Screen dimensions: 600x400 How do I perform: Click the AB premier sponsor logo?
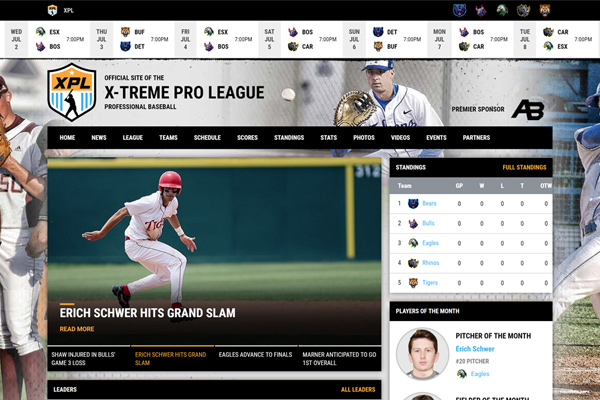527,109
